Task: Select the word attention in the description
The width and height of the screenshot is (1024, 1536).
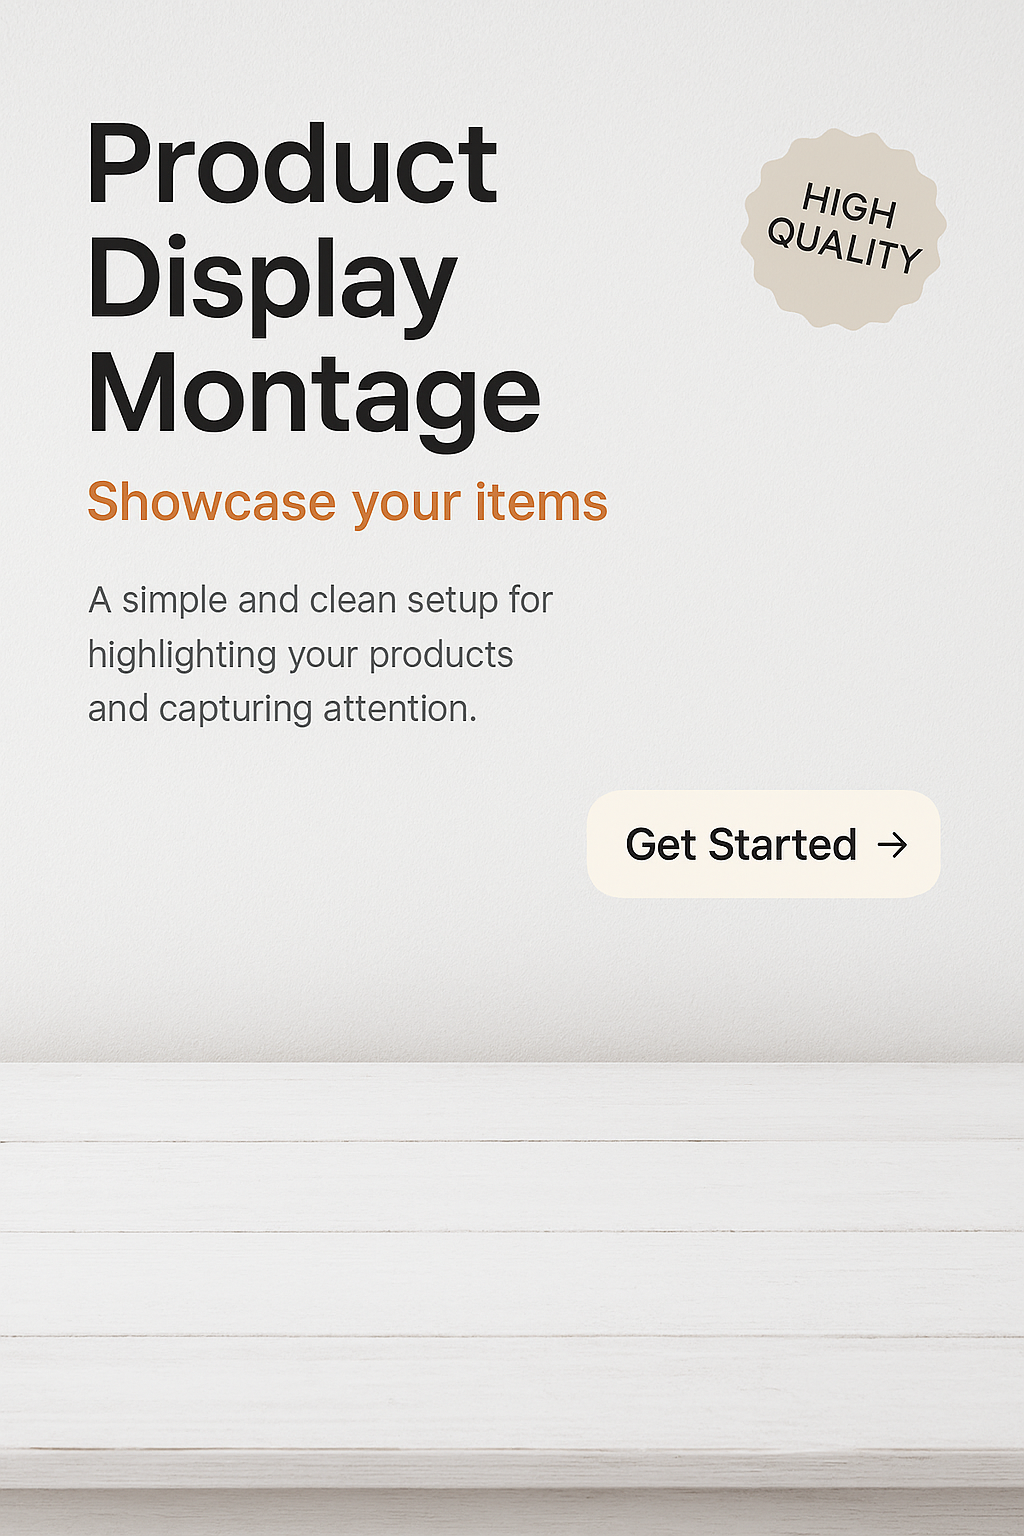Action: [400, 709]
